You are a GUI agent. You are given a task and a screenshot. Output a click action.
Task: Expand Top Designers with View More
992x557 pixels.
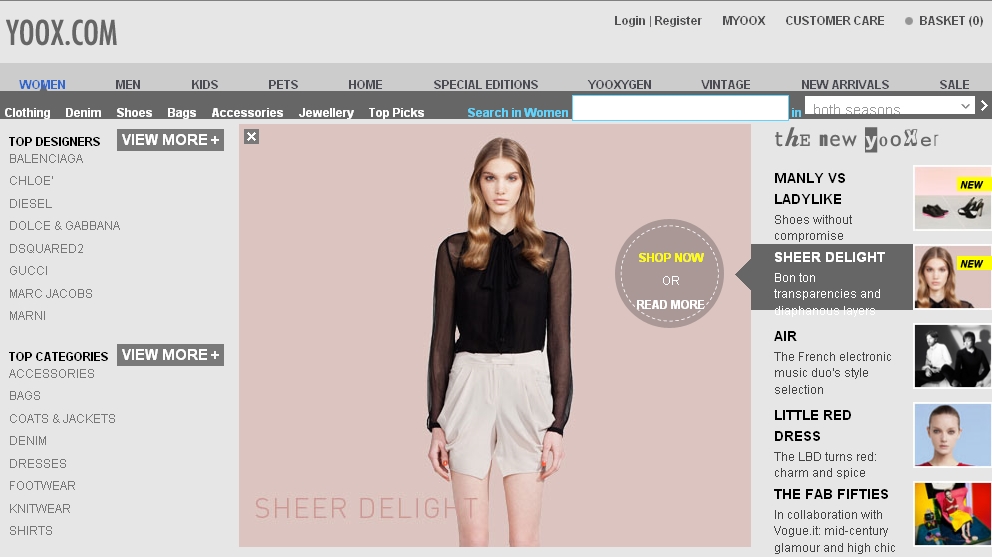tap(170, 140)
